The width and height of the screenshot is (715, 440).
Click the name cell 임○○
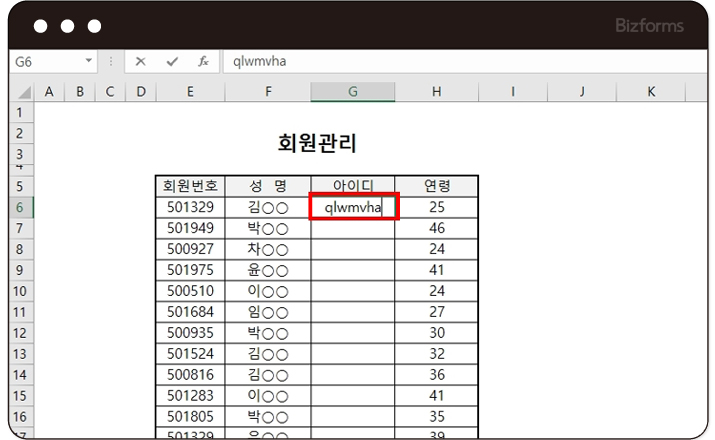pyautogui.click(x=268, y=312)
